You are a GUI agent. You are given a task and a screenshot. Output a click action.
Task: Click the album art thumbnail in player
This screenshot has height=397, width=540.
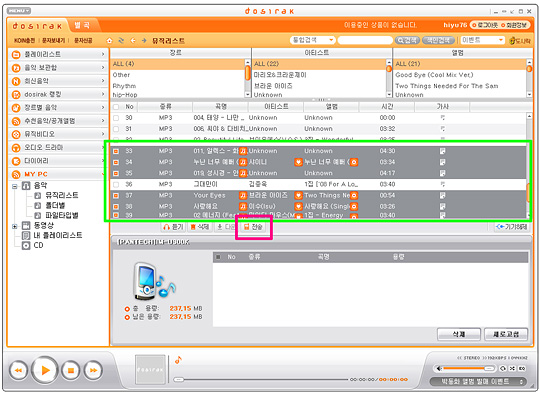tap(150, 369)
